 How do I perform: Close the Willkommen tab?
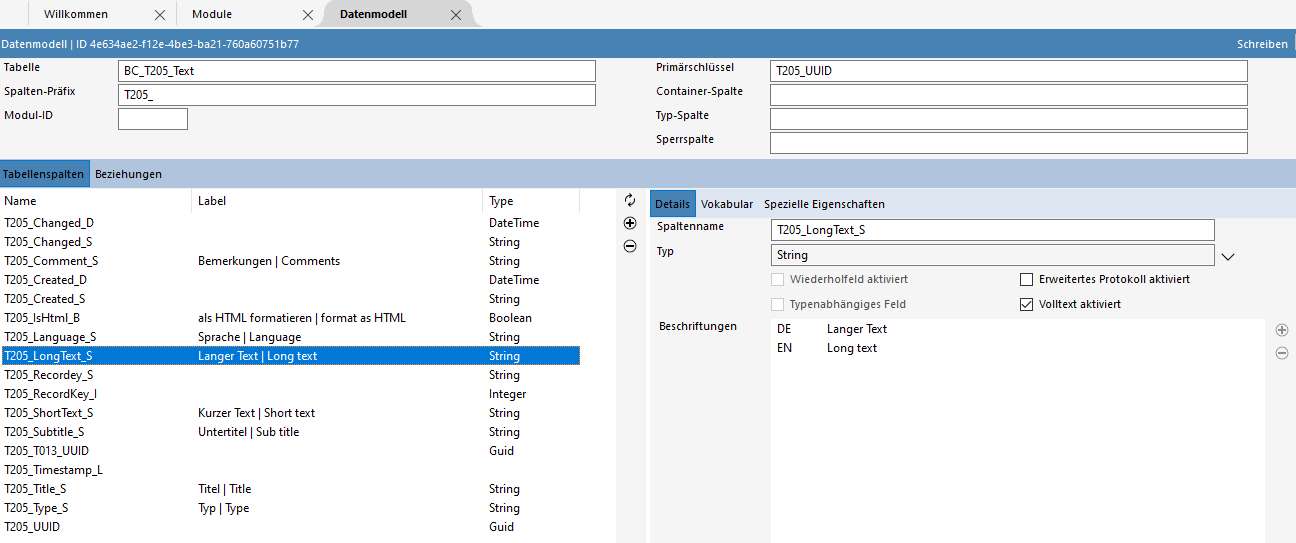coord(160,15)
